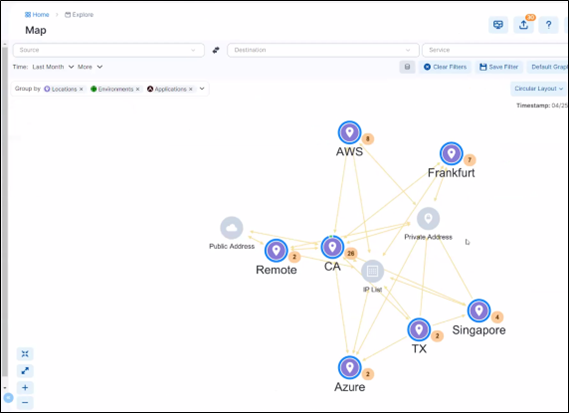The width and height of the screenshot is (569, 413).
Task: Expand the Last Month time dropdown
Action: tap(53, 67)
